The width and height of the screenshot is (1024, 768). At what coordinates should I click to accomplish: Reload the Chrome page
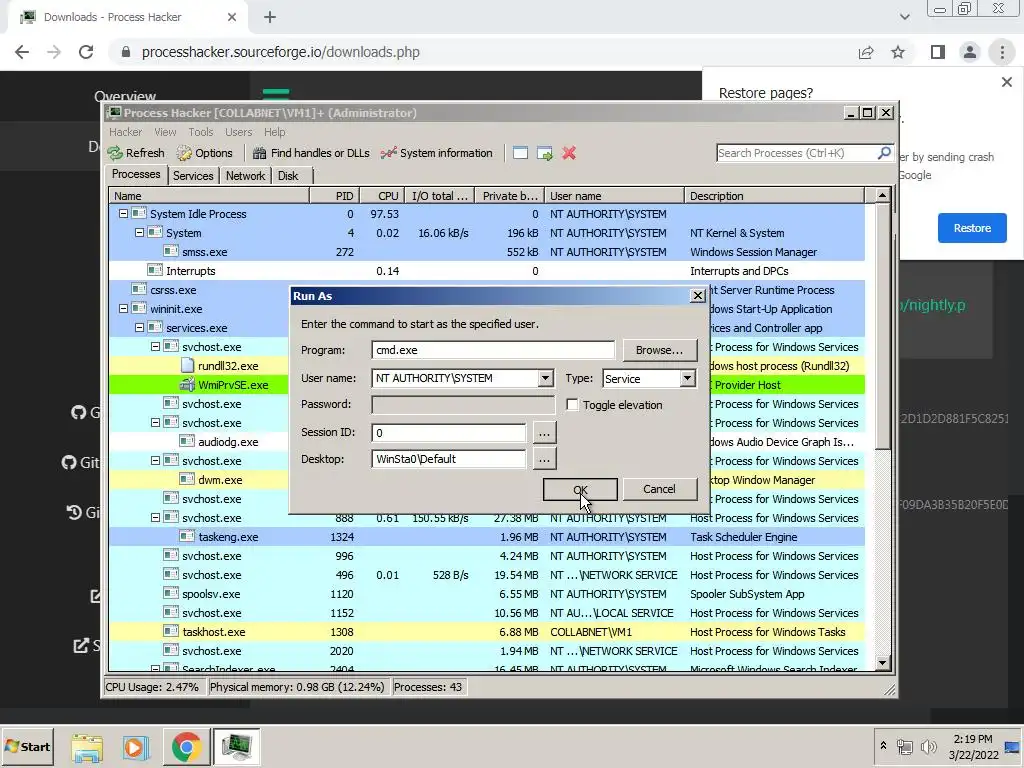click(86, 52)
